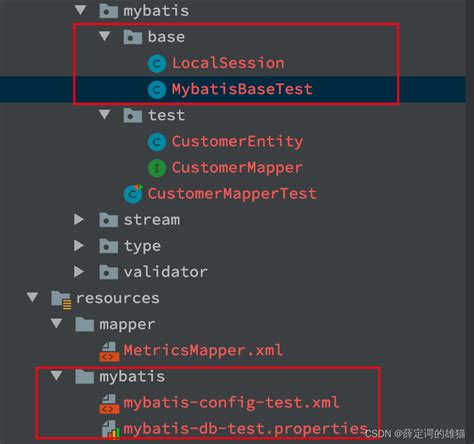Collapse the resources folder arrow
The height and width of the screenshot is (444, 474).
(x=32, y=297)
